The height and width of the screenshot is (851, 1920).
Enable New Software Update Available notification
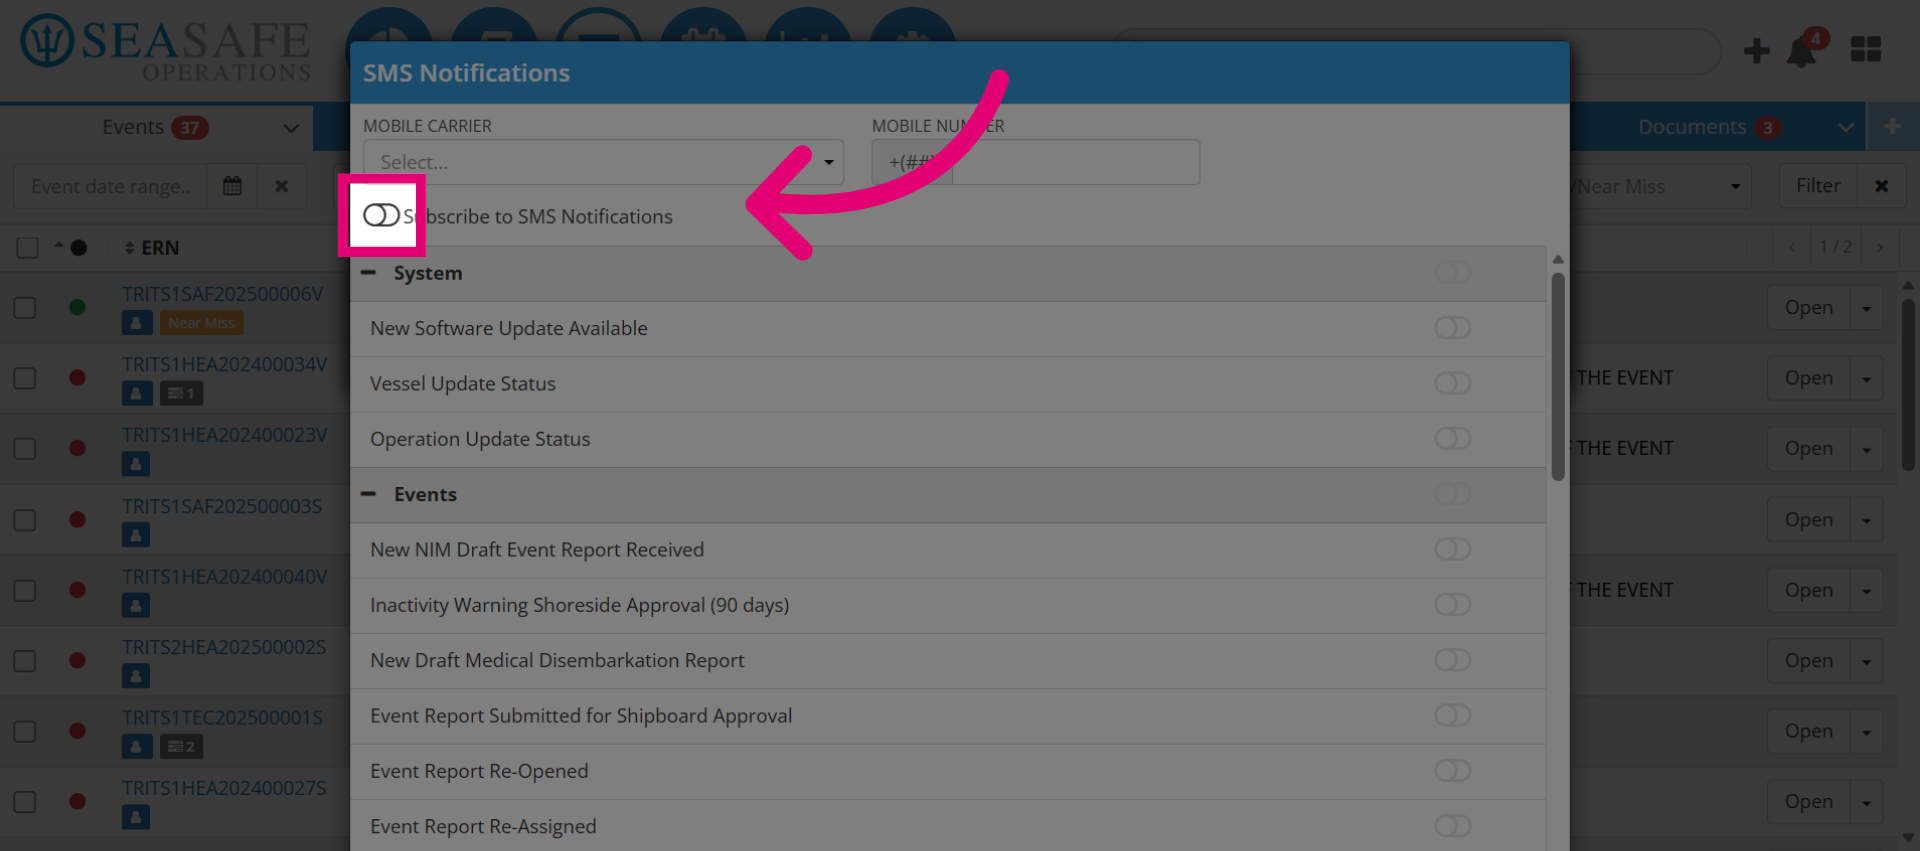[1452, 328]
